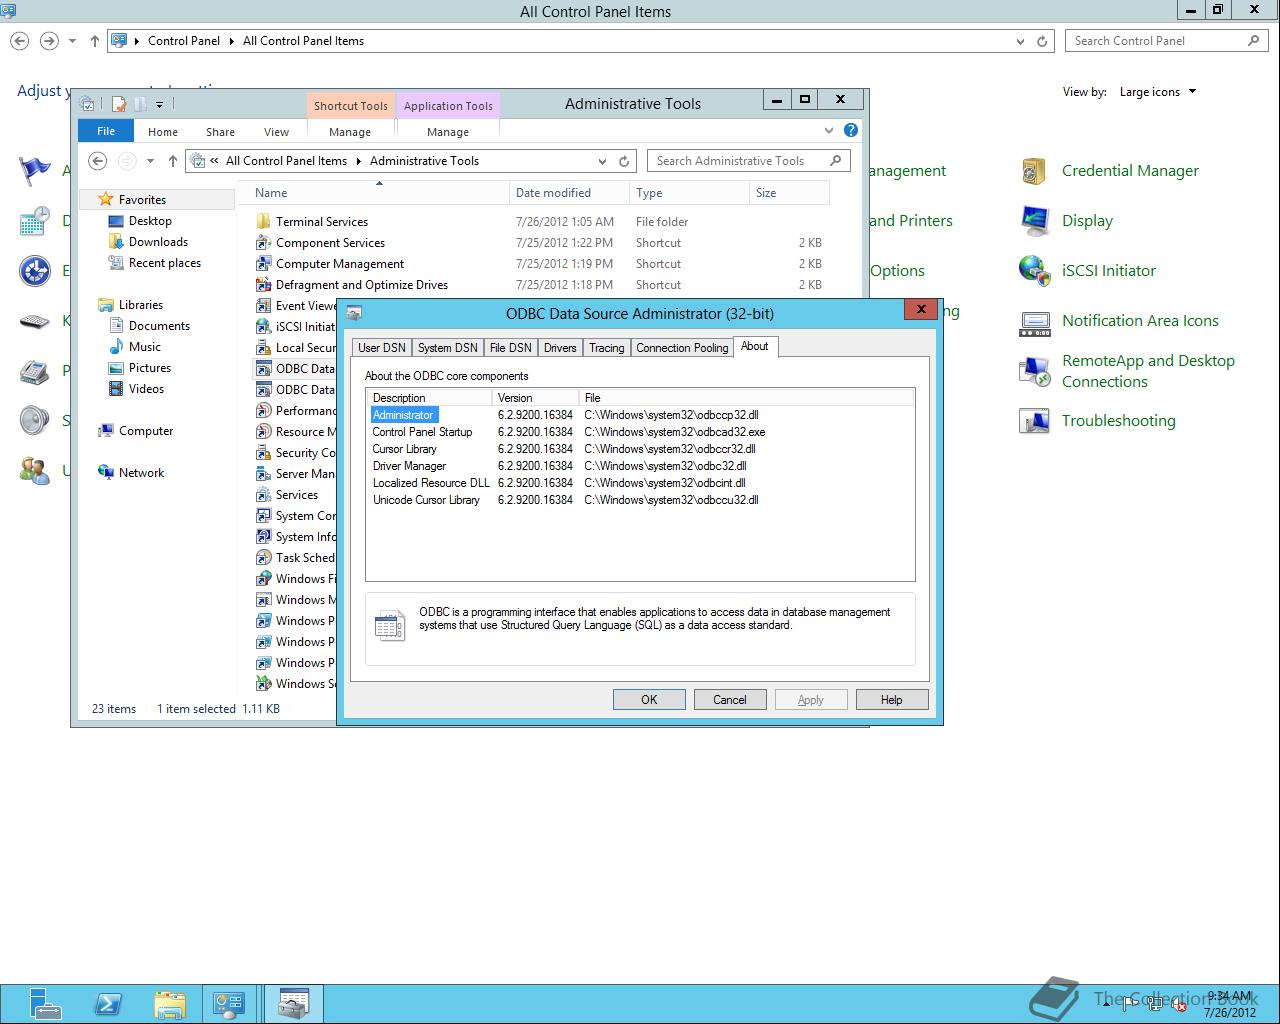Viewport: 1280px width, 1024px height.
Task: Click search magnifier in Search Control Panel box
Action: click(x=1253, y=41)
